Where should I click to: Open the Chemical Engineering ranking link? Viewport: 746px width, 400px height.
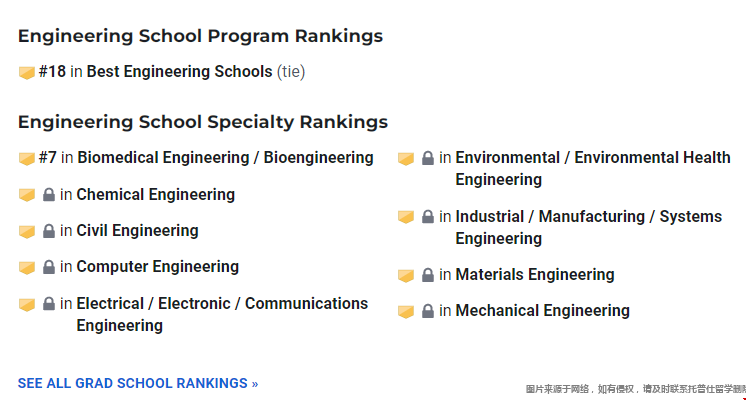156,195
